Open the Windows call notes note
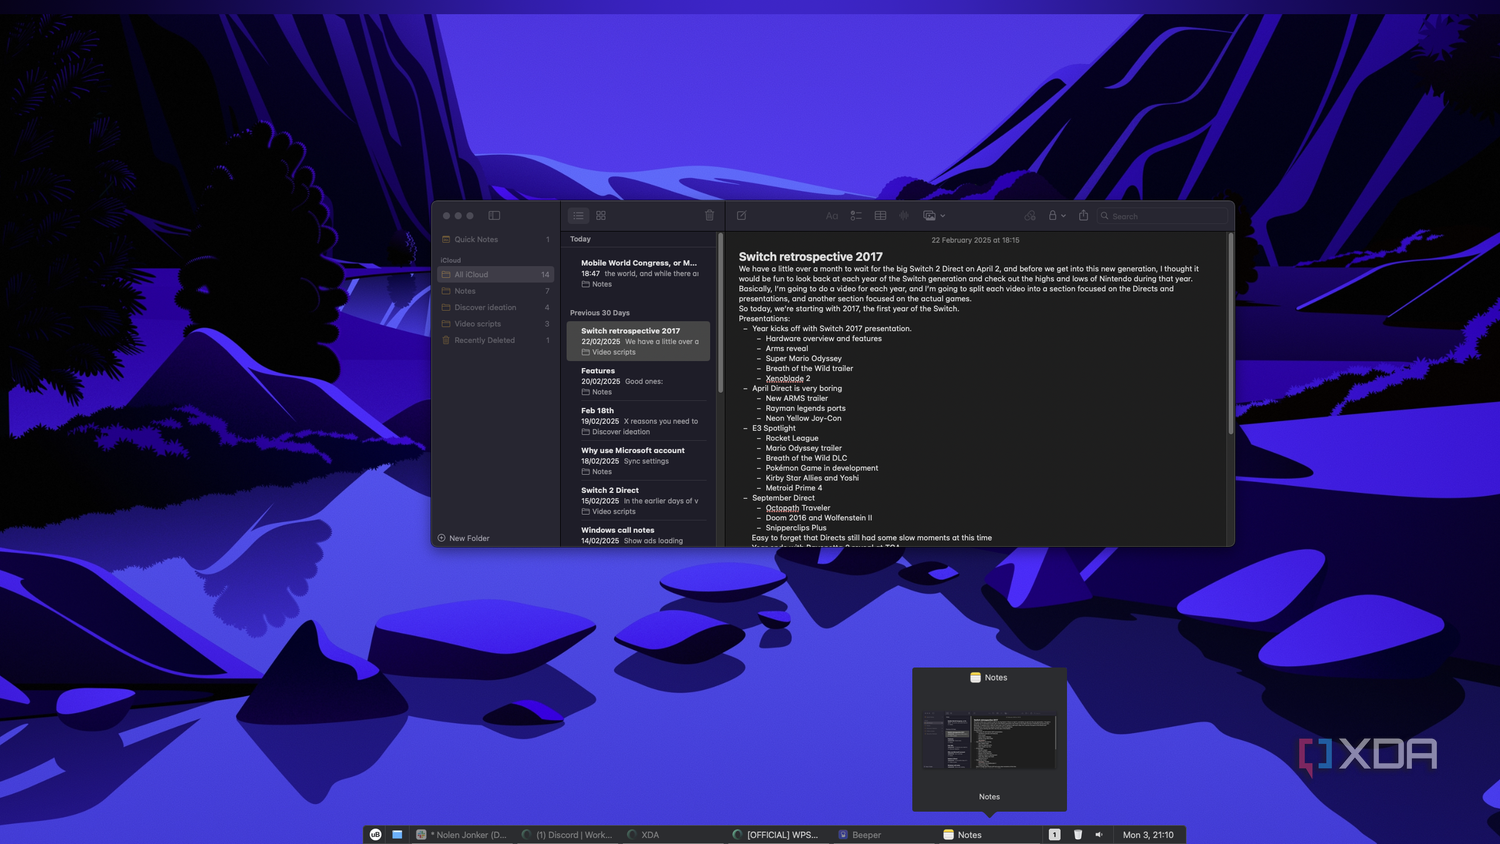The width and height of the screenshot is (1500, 844). 639,535
